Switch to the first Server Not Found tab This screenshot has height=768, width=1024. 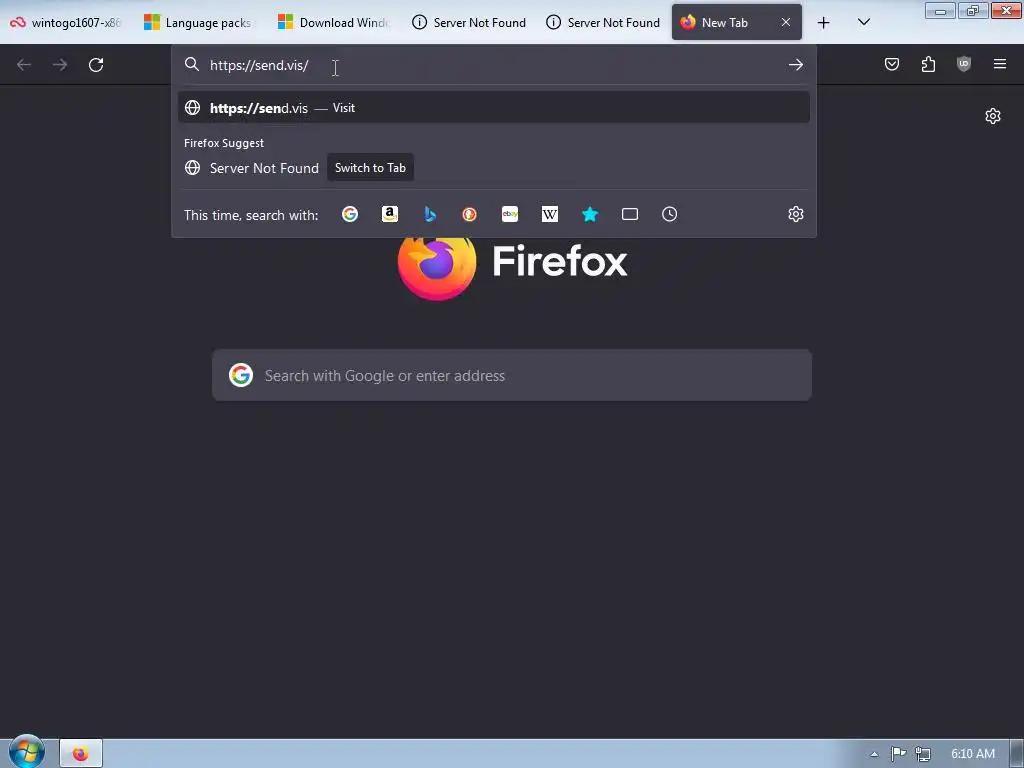click(x=468, y=22)
